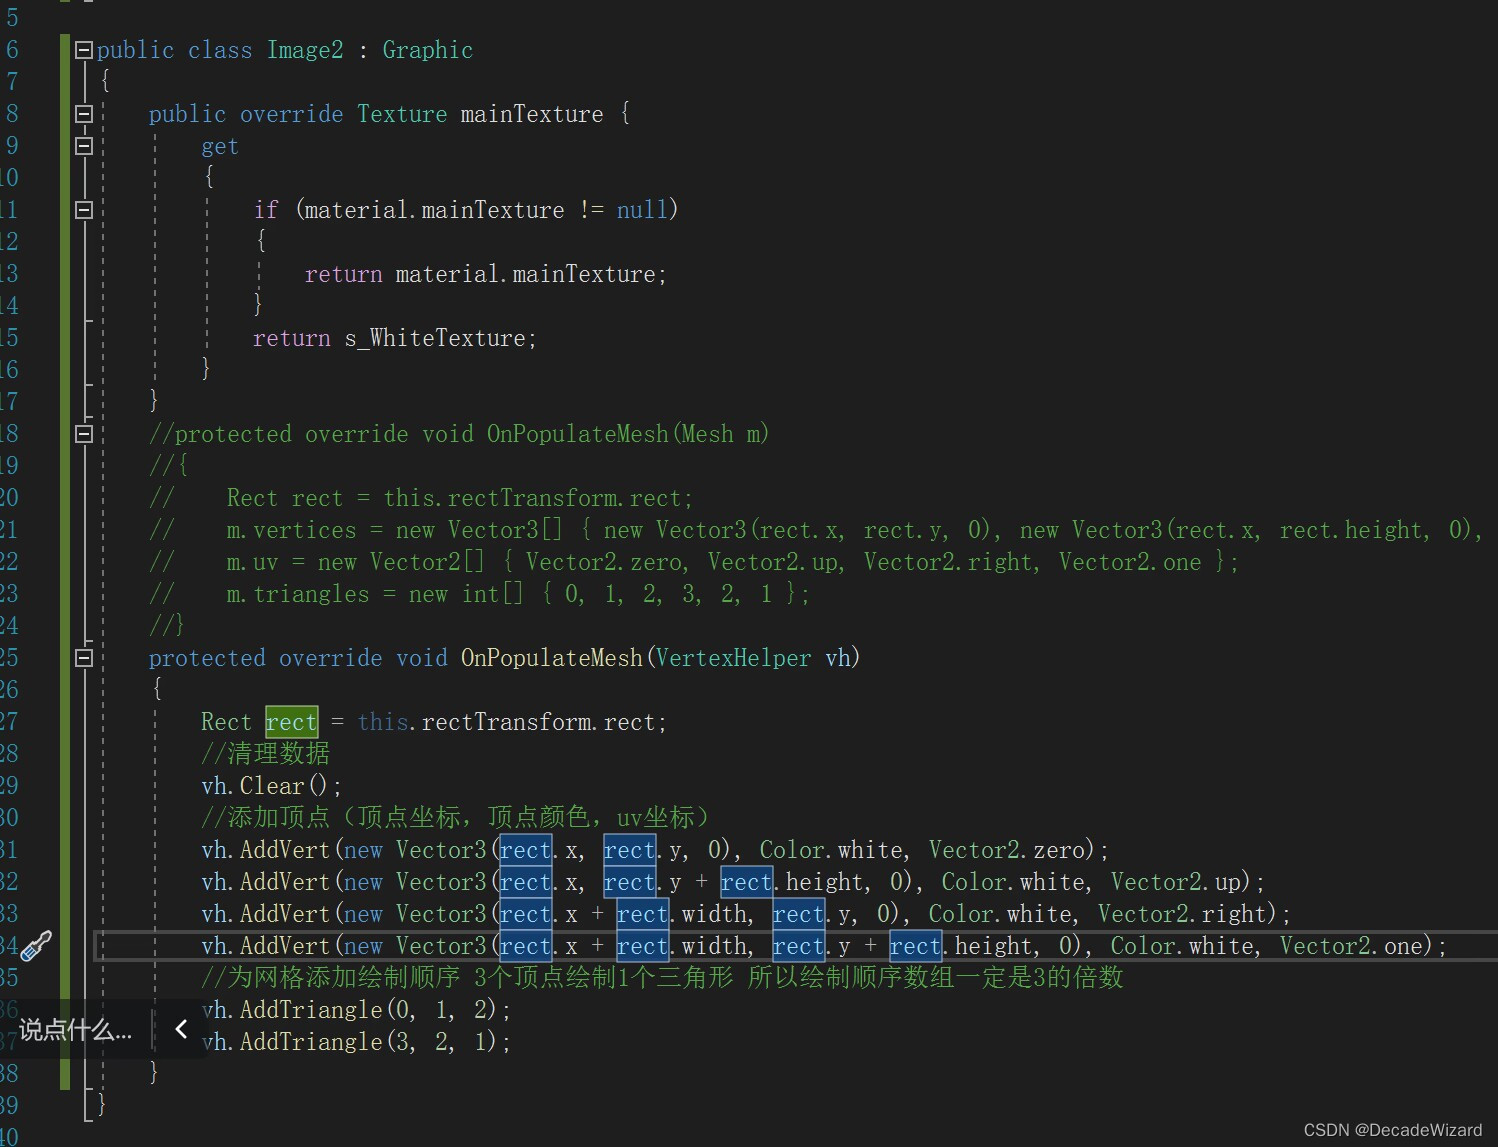The width and height of the screenshot is (1498, 1147).
Task: Click commented m.uv line
Action: pos(694,562)
